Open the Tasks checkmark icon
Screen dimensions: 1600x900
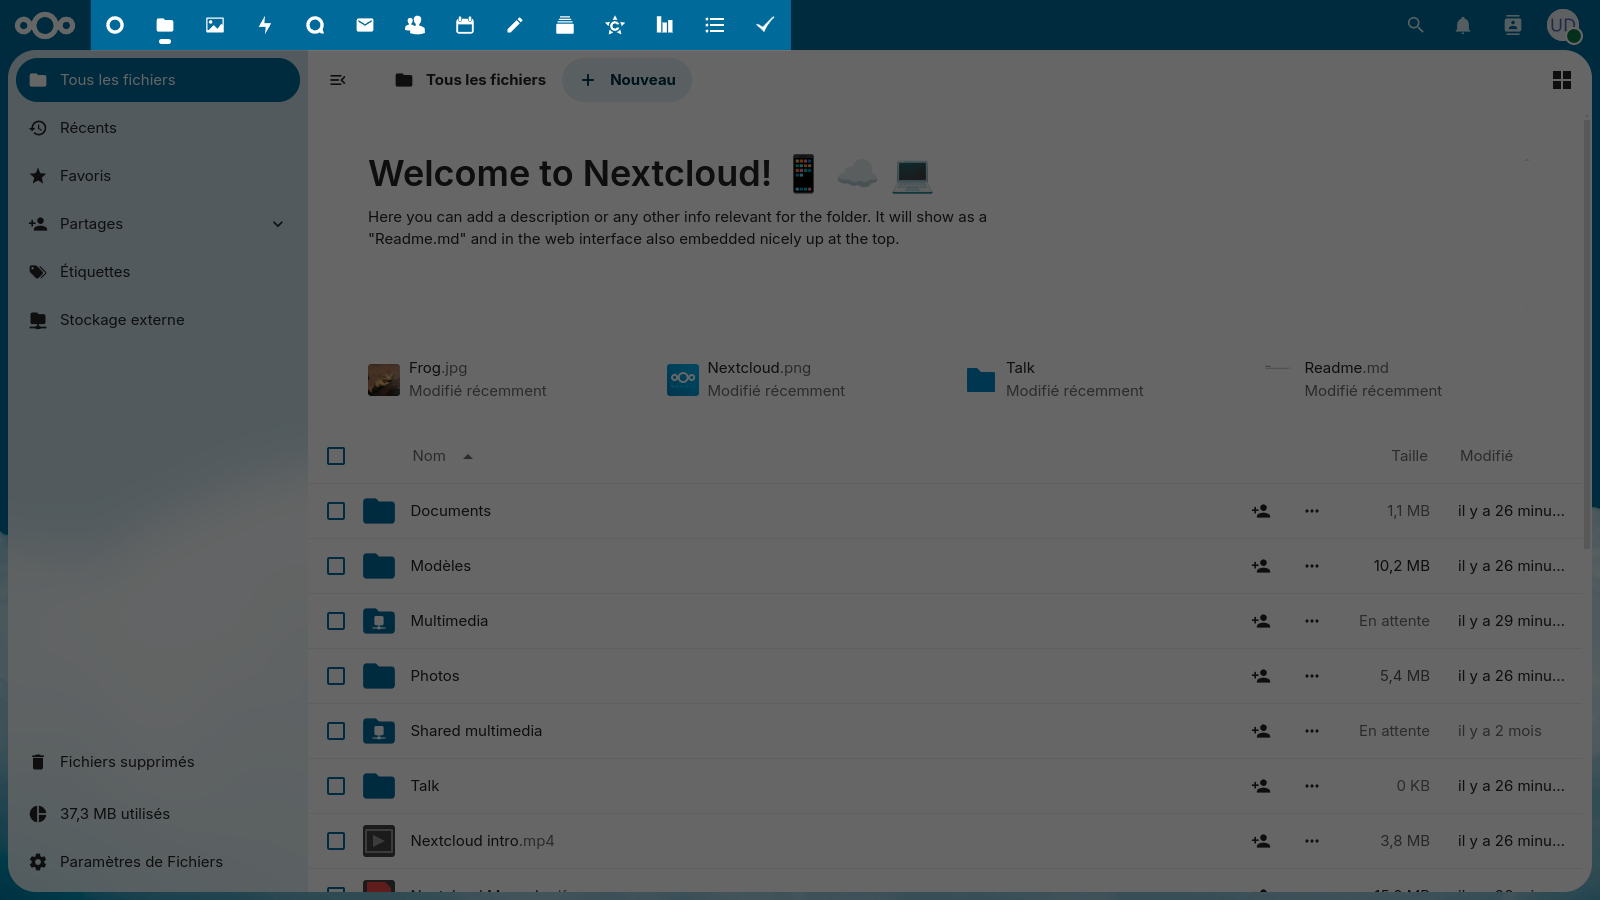pos(765,25)
